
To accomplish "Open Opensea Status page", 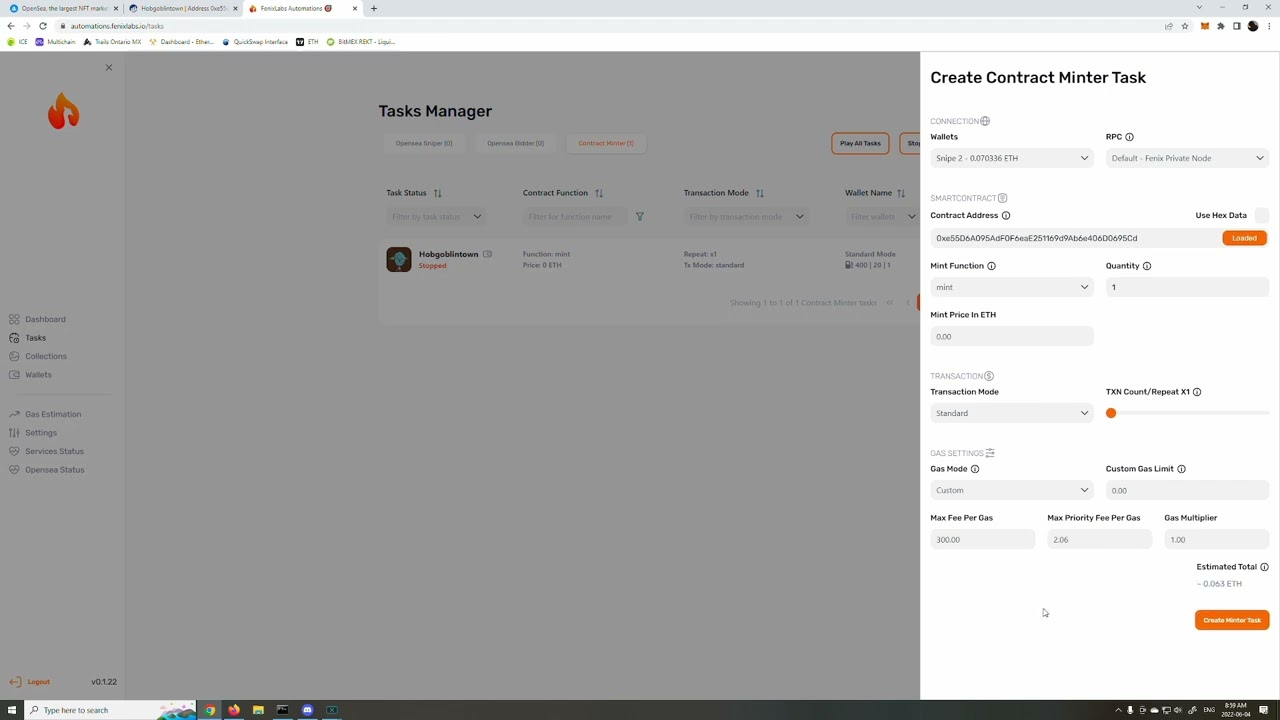I will coord(54,470).
